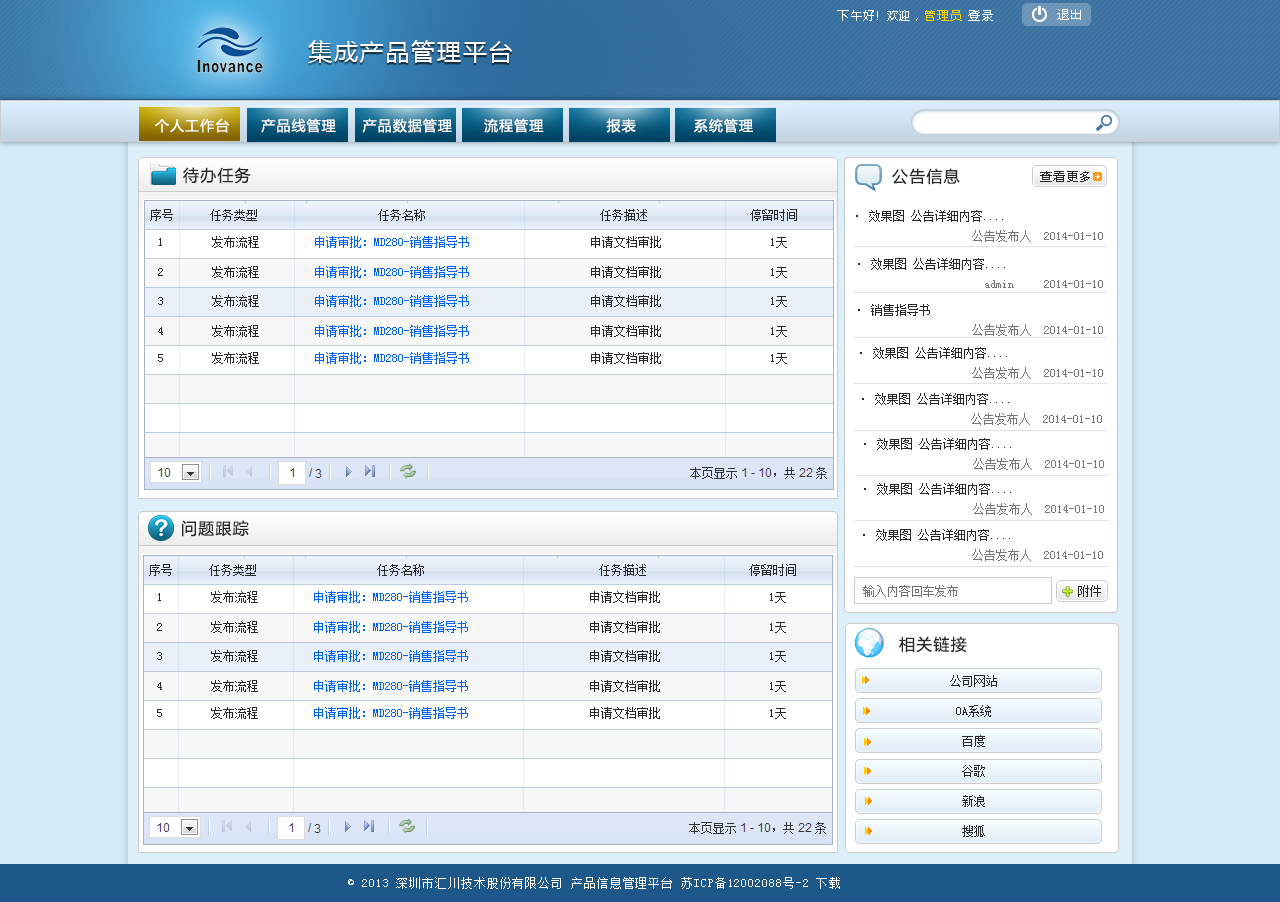Screen dimensions: 1280x902
Task: Open row 2 task link in 待办任务
Action: click(x=391, y=273)
